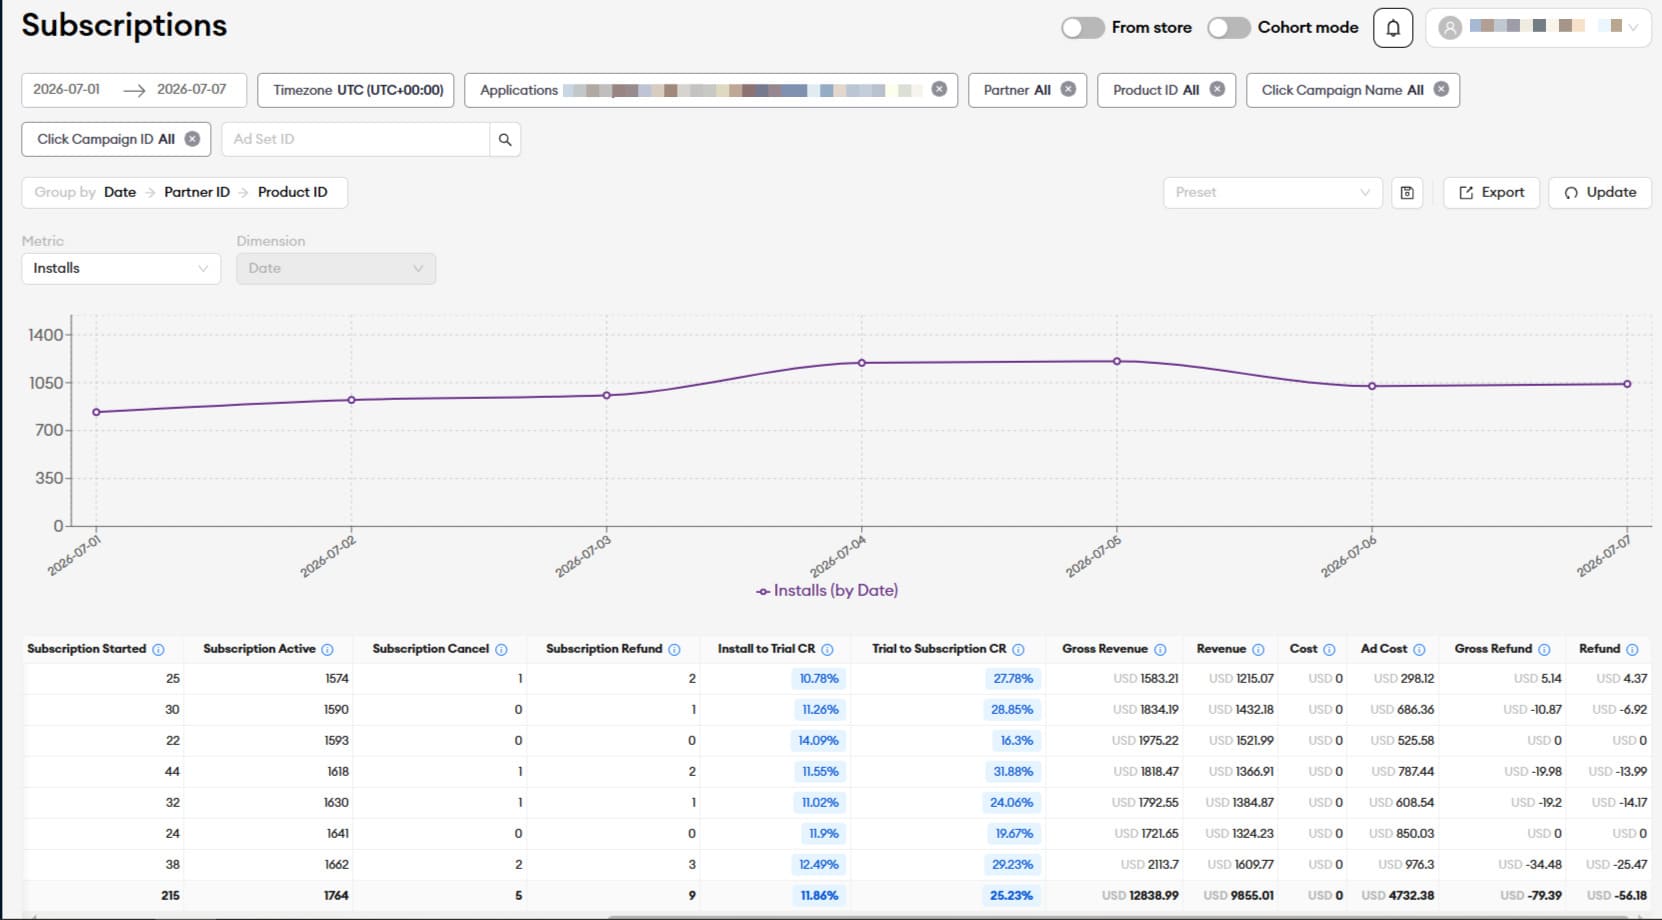Open the Dimension Date dropdown
The width and height of the screenshot is (1662, 920).
336,268
